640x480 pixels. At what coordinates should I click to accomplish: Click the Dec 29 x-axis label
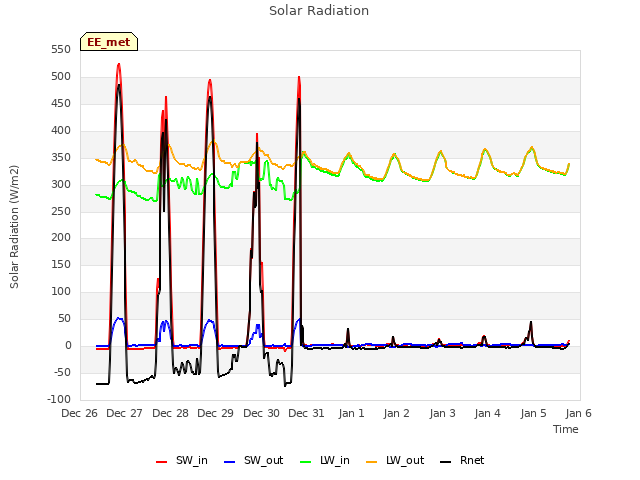(216, 413)
